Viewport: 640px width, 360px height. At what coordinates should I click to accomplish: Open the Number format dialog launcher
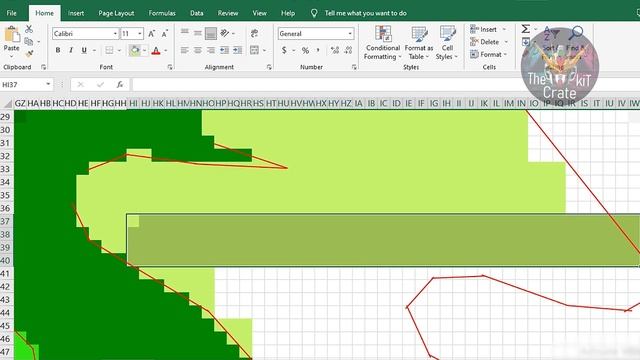(354, 67)
